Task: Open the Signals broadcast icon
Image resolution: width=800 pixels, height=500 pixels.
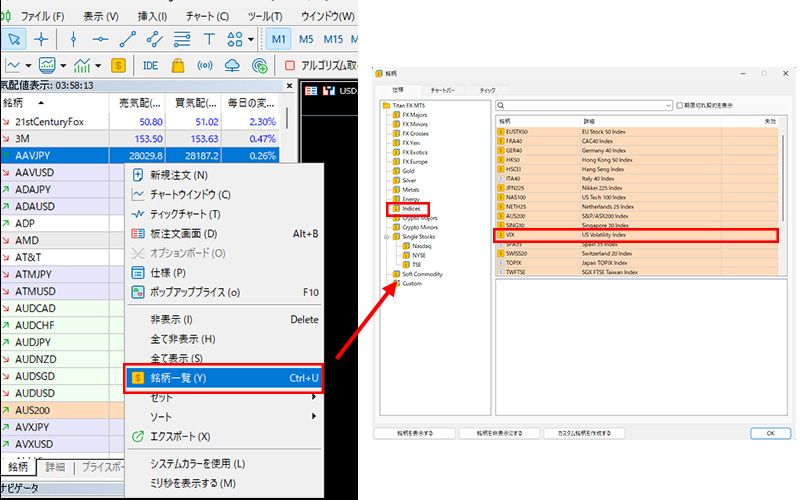Action: point(205,66)
